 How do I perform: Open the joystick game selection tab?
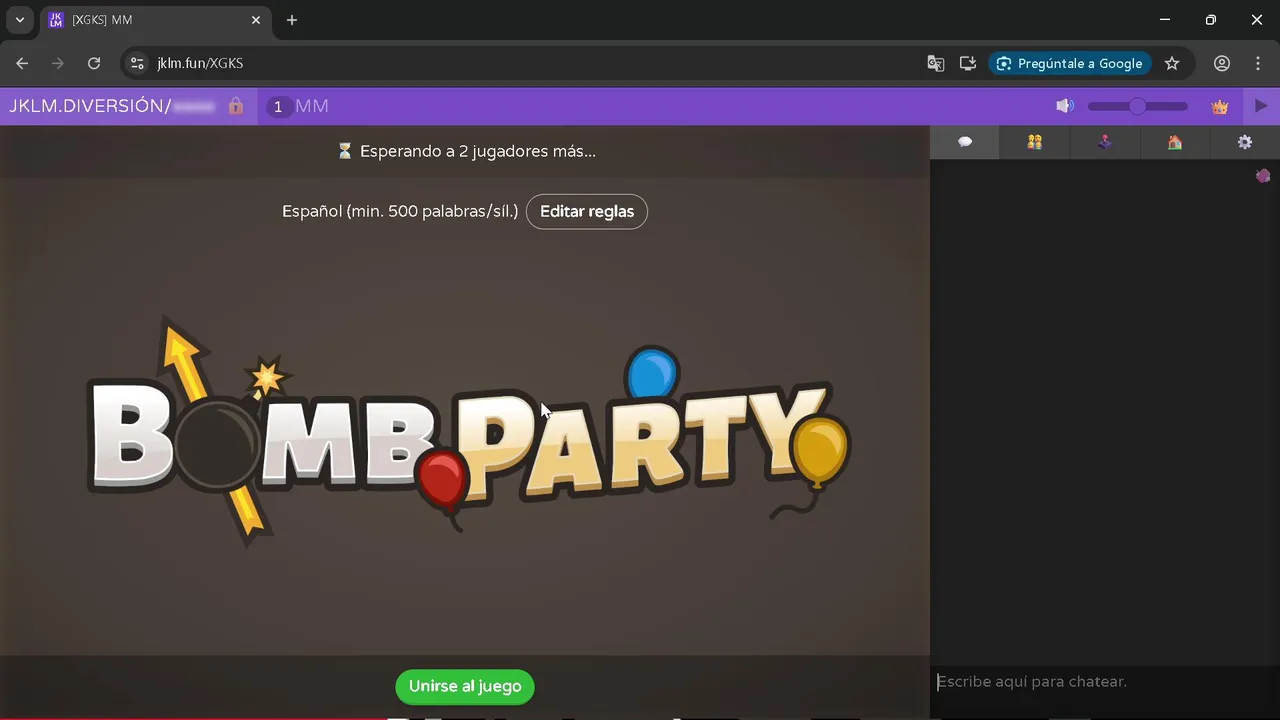1105,142
